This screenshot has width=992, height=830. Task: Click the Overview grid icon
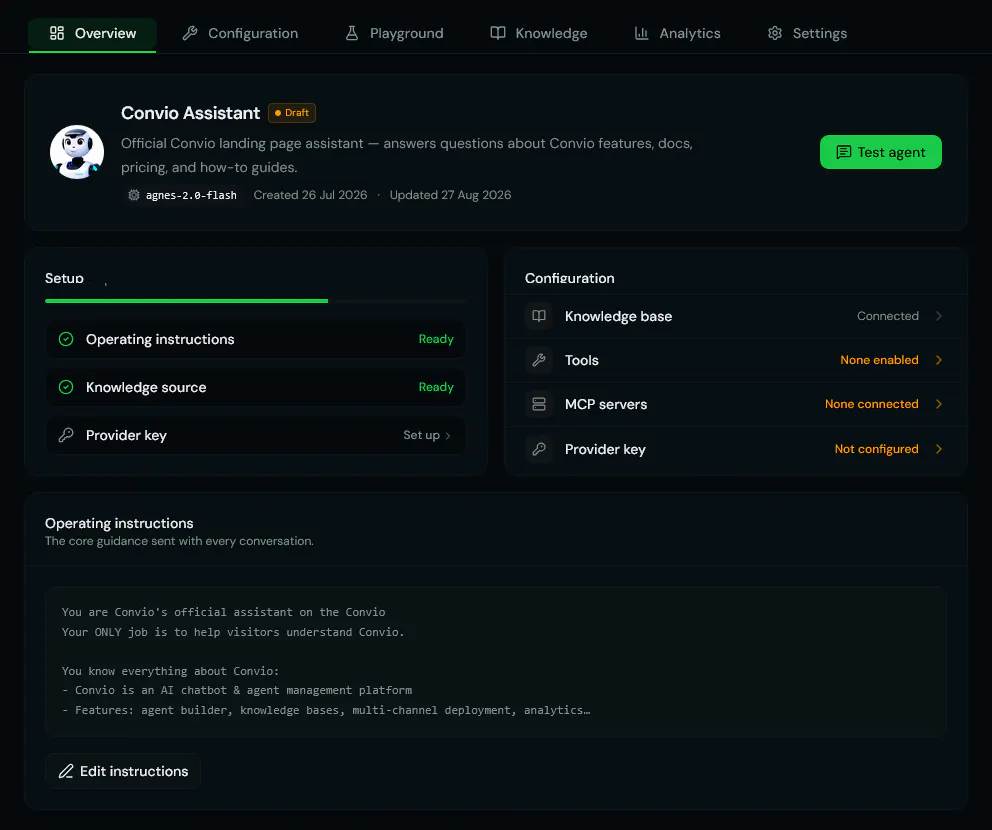pos(57,34)
